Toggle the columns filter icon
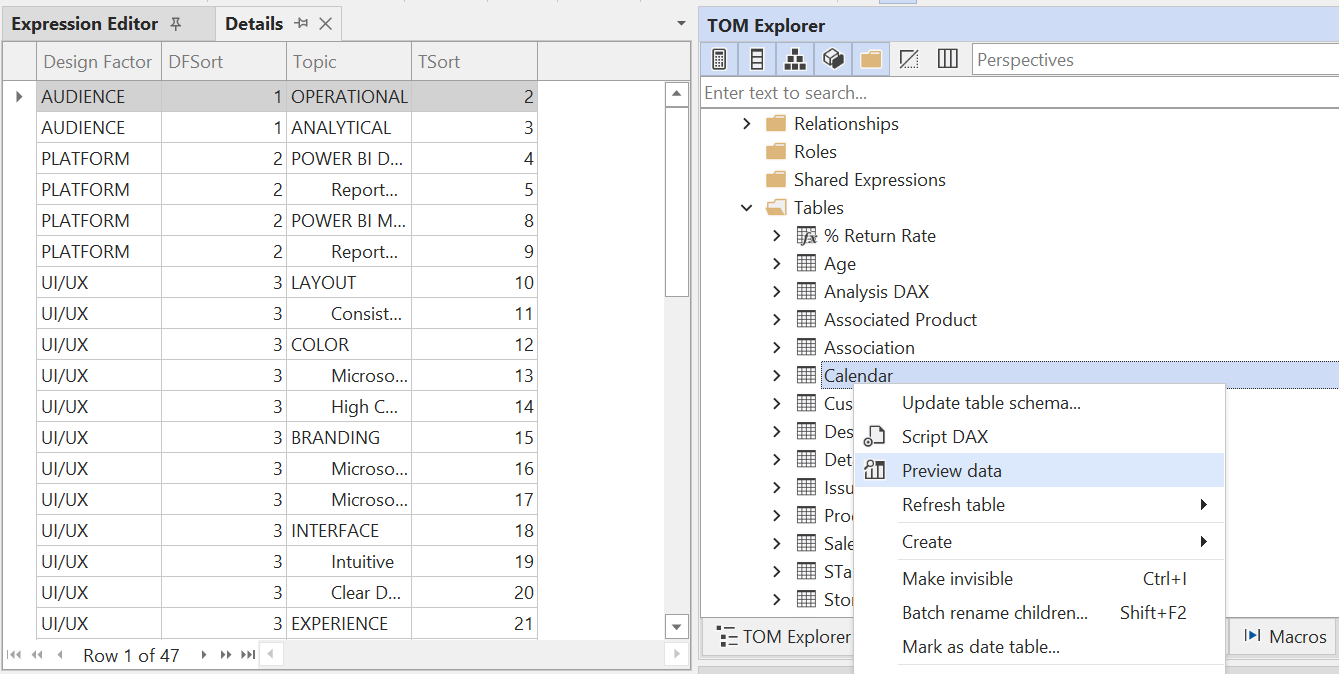The height and width of the screenshot is (674, 1339). 757,58
